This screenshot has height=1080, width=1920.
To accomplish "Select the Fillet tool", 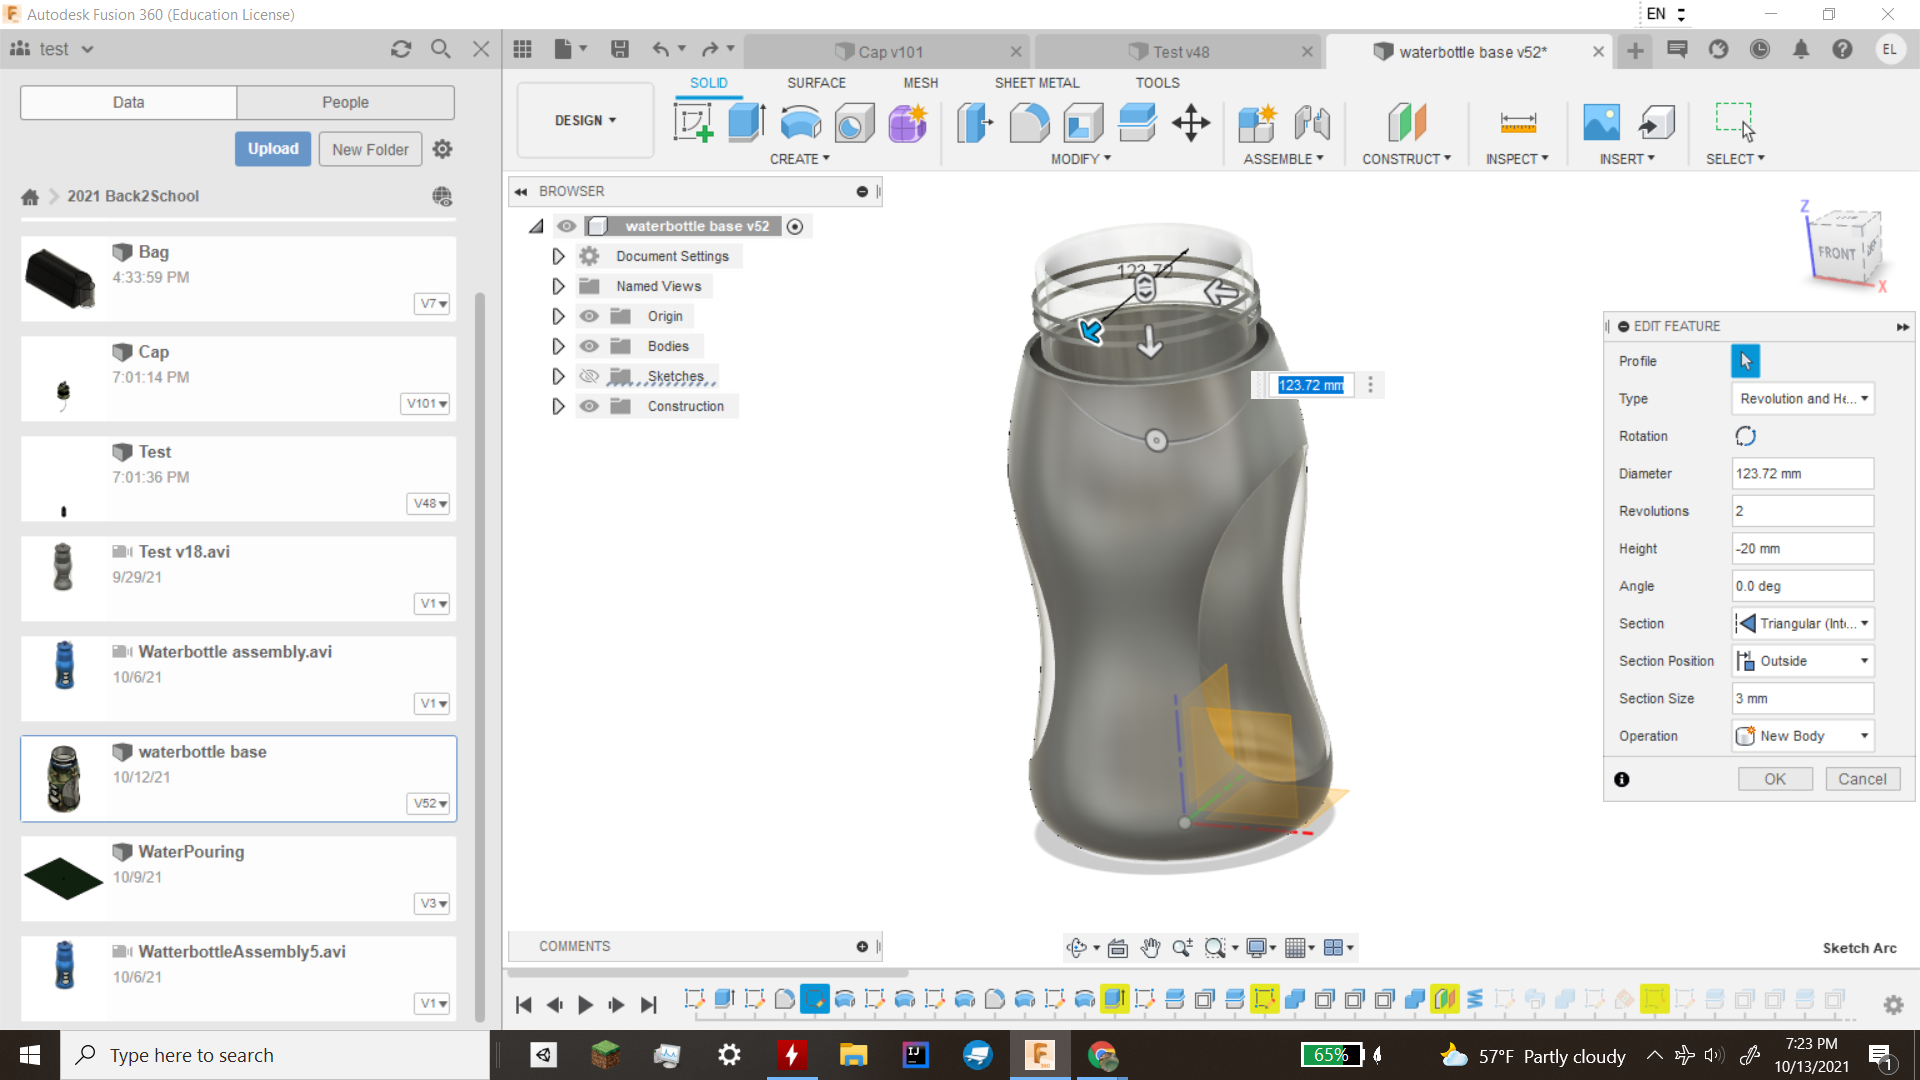I will click(1029, 122).
